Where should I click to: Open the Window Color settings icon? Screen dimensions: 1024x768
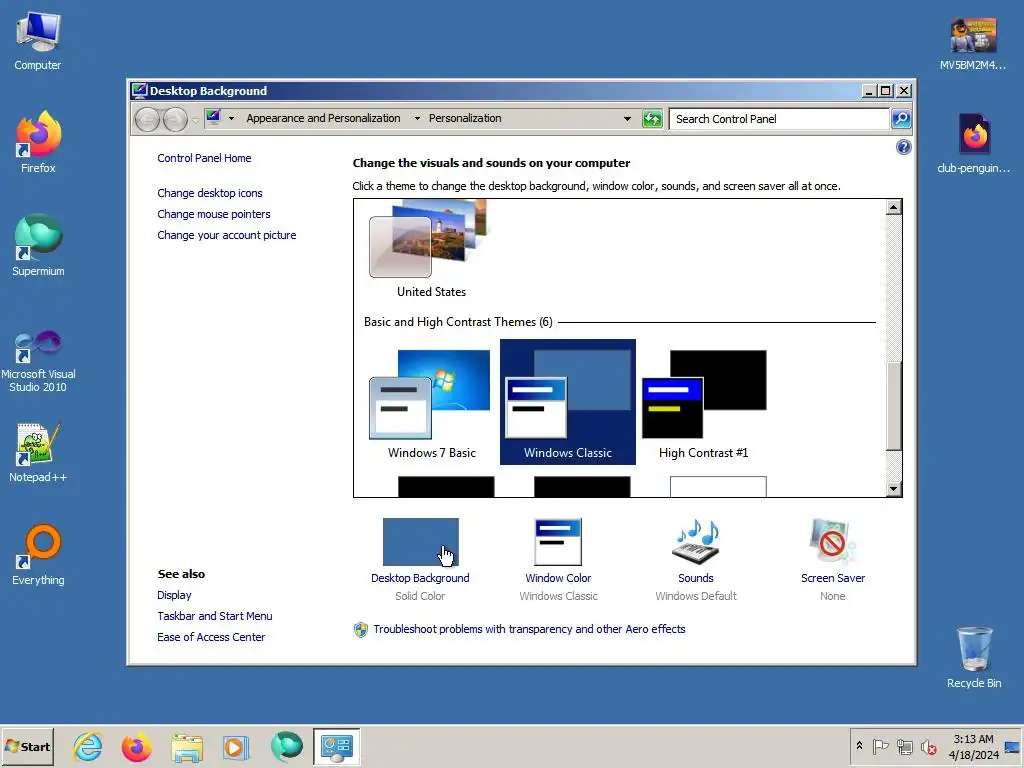[x=558, y=541]
